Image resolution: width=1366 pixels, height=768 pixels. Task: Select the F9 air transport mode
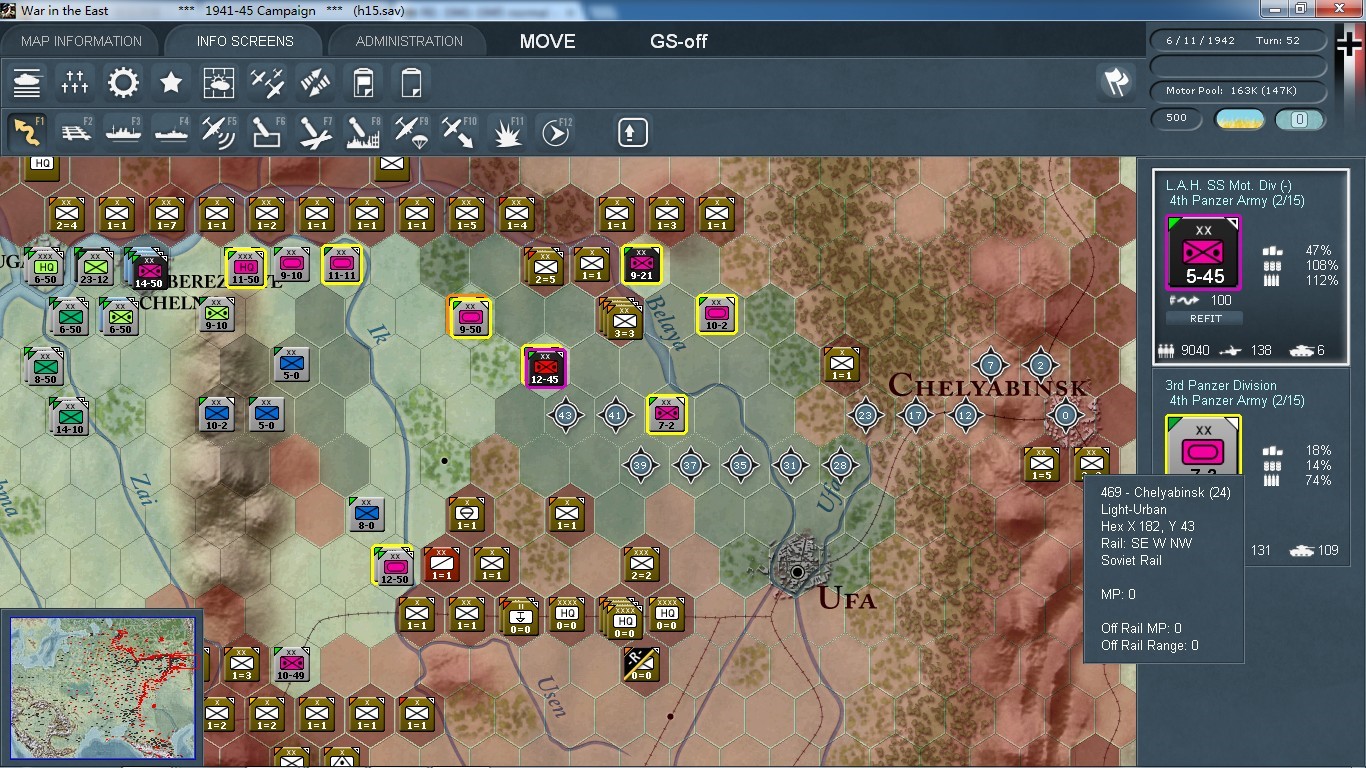(x=411, y=132)
